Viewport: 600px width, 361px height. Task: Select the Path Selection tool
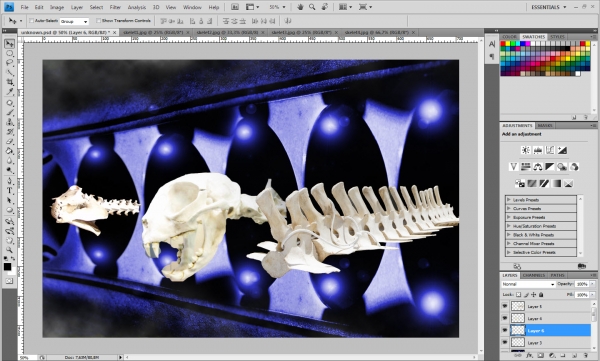coord(10,201)
